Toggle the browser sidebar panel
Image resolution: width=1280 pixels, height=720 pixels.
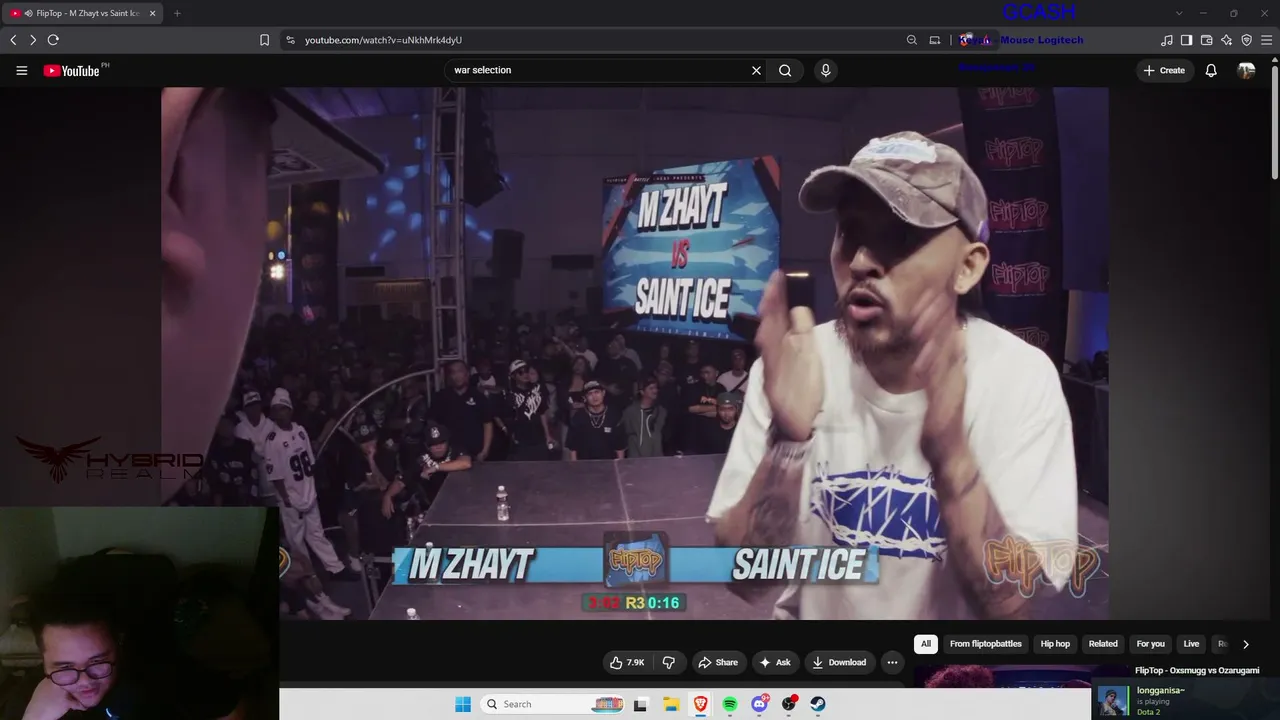[1186, 40]
